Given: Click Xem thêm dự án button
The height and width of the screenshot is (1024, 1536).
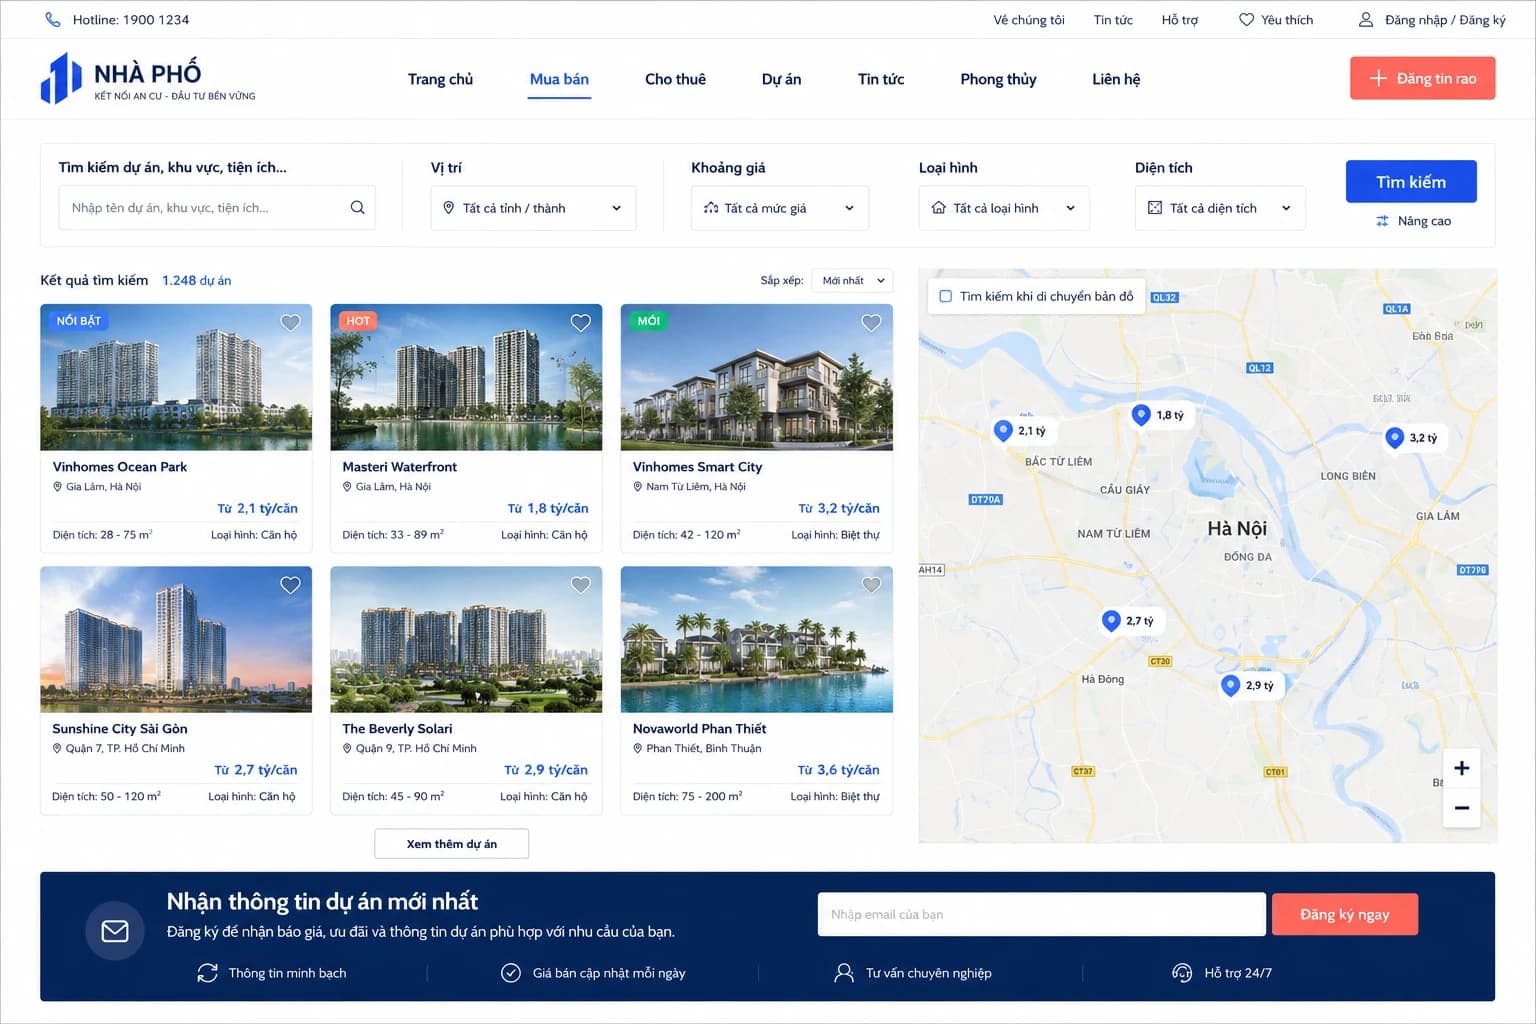Looking at the screenshot, I should click(x=452, y=844).
